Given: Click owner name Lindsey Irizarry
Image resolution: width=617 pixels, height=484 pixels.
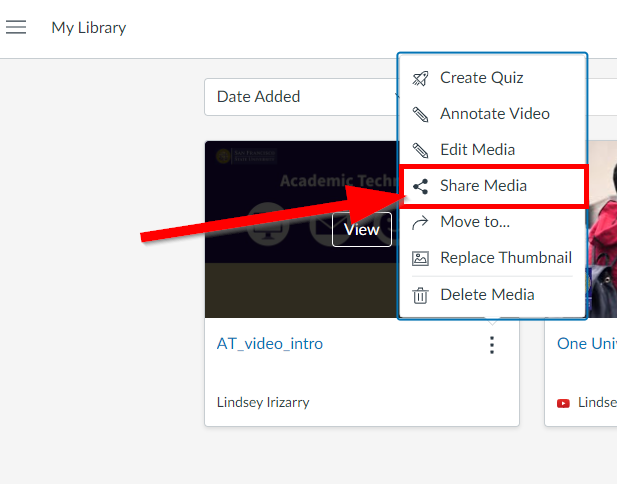Looking at the screenshot, I should pyautogui.click(x=263, y=403).
